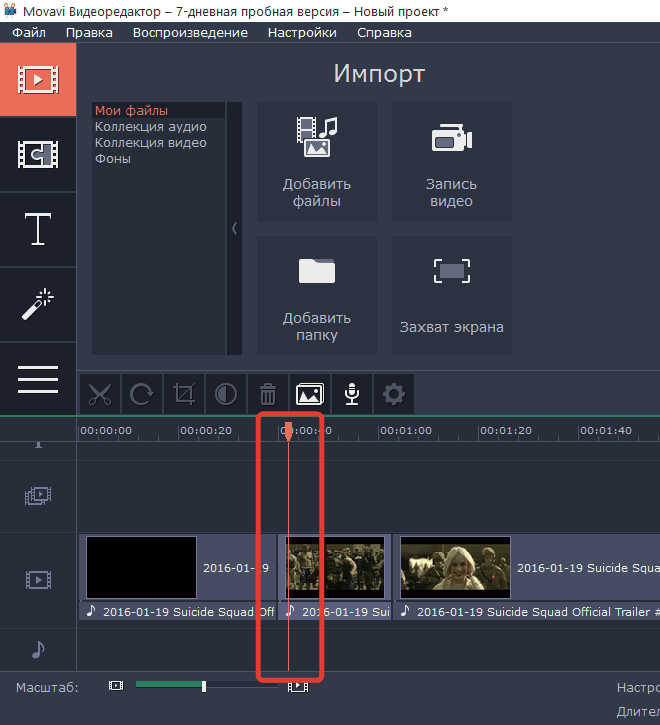Click the Масштаб zoom slider handle
Image resolution: width=660 pixels, height=725 pixels.
coord(204,687)
